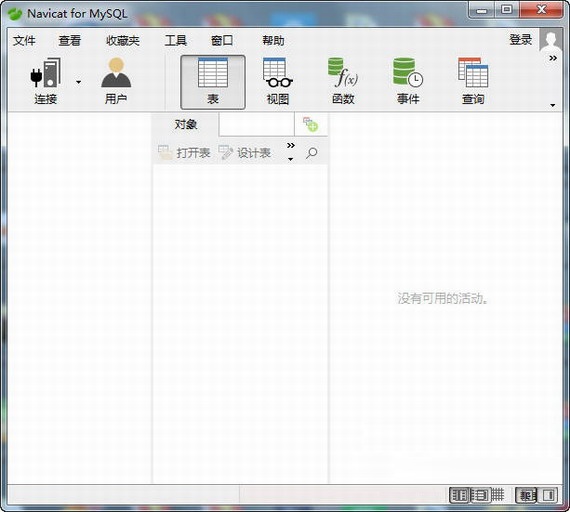570x512 pixels.
Task: Open the 事件 event clock icon
Action: (408, 73)
